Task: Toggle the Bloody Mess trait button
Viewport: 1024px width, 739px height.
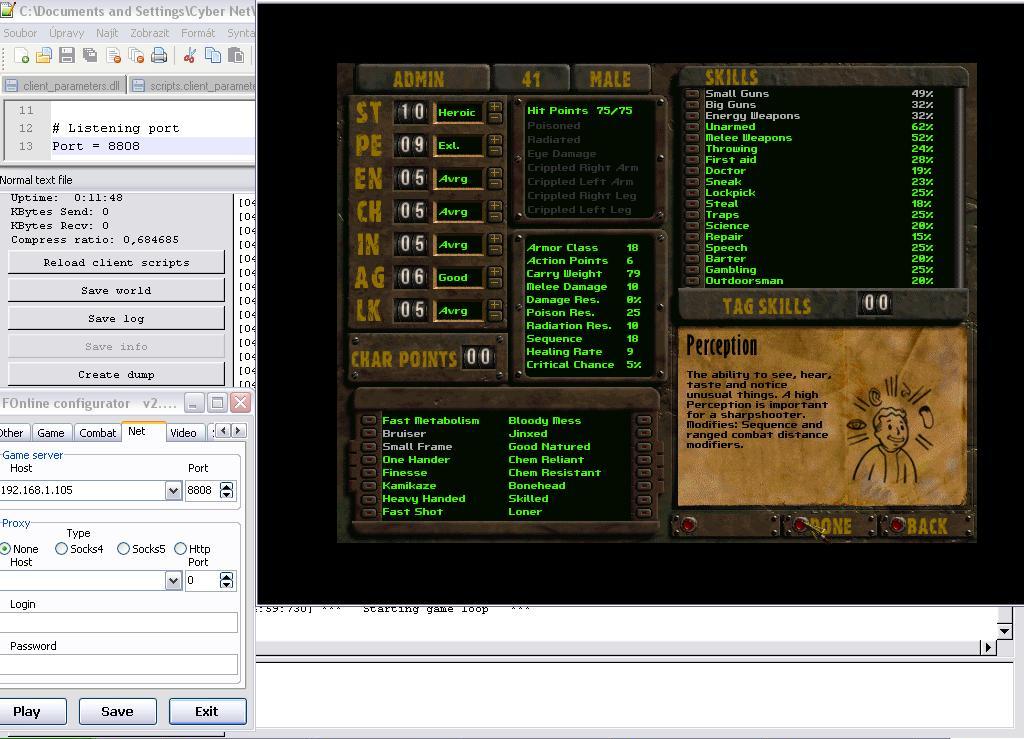Action: [644, 421]
